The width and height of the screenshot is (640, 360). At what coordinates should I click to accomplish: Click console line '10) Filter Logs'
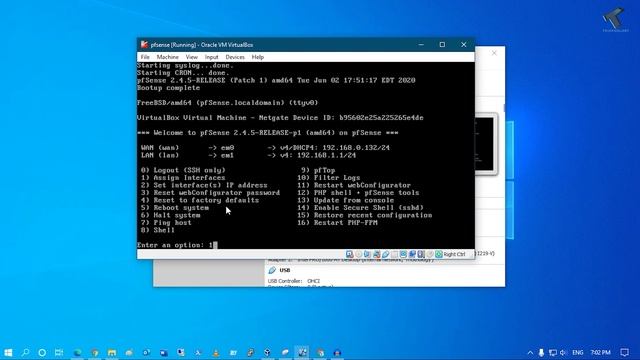point(329,178)
